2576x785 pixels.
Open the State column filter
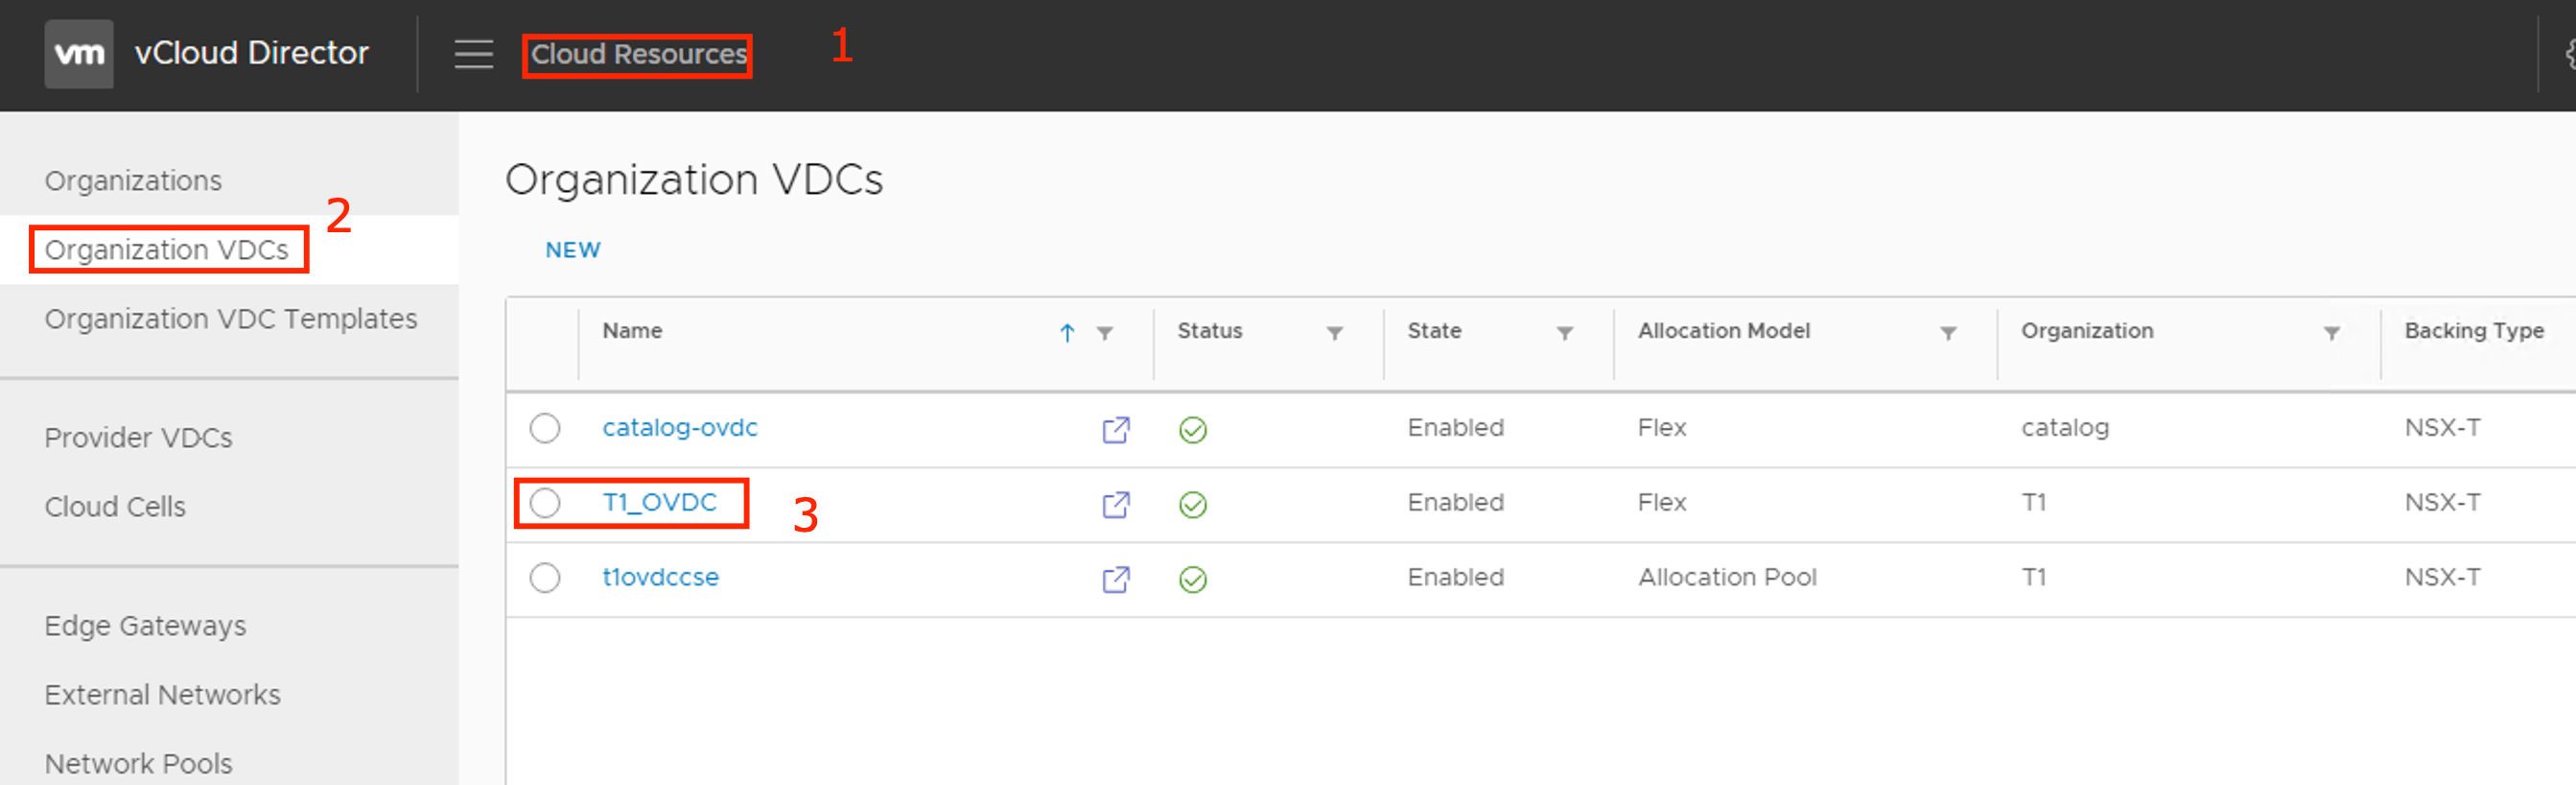[x=1564, y=333]
